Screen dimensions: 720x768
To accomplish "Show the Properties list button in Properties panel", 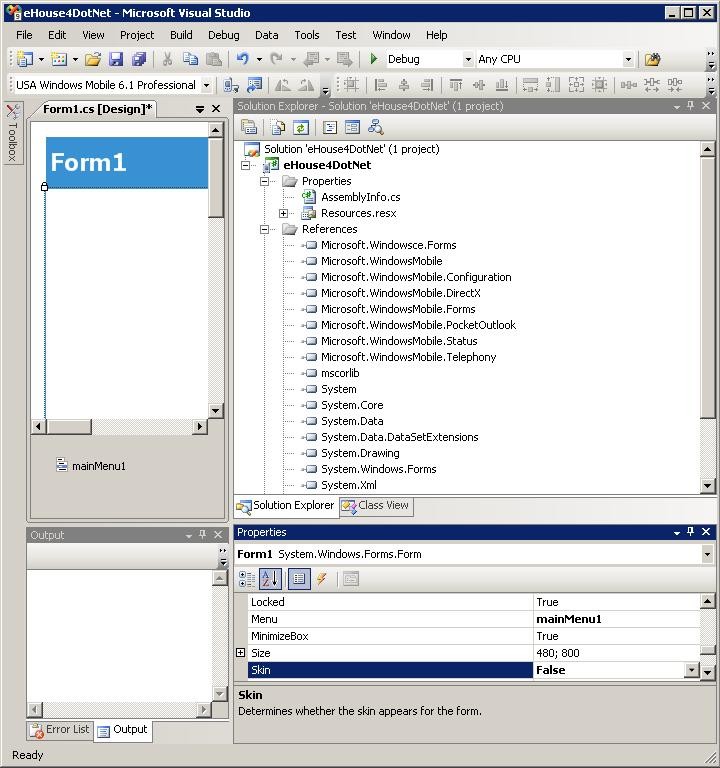I will (x=299, y=579).
